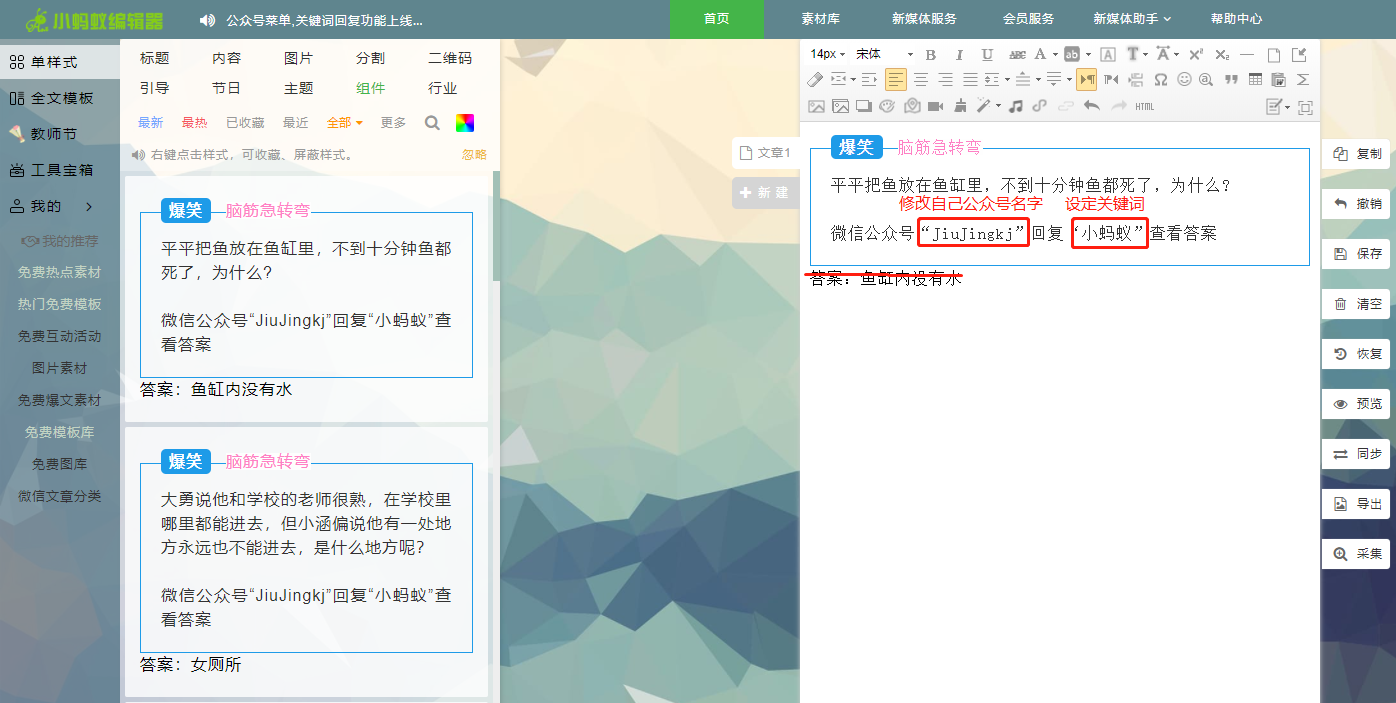The width and height of the screenshot is (1396, 703).
Task: Insert a blockquote
Action: (x=1231, y=79)
